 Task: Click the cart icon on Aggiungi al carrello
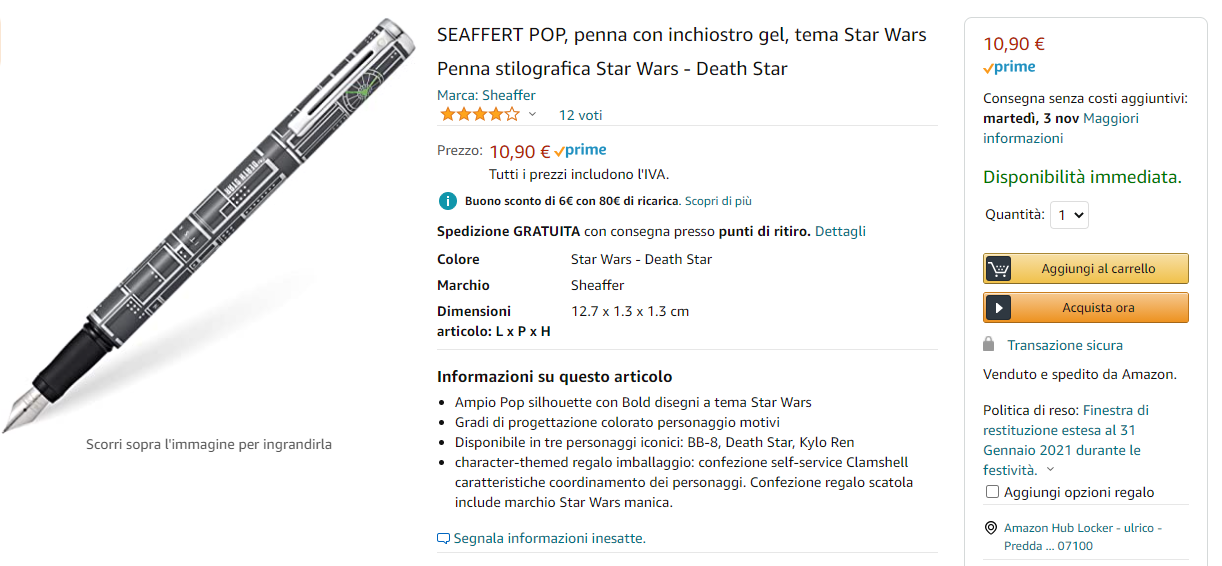tap(999, 269)
